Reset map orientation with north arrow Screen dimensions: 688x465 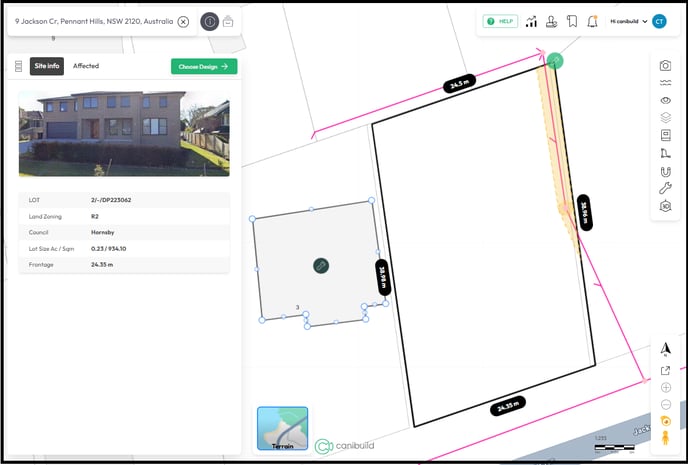(665, 349)
